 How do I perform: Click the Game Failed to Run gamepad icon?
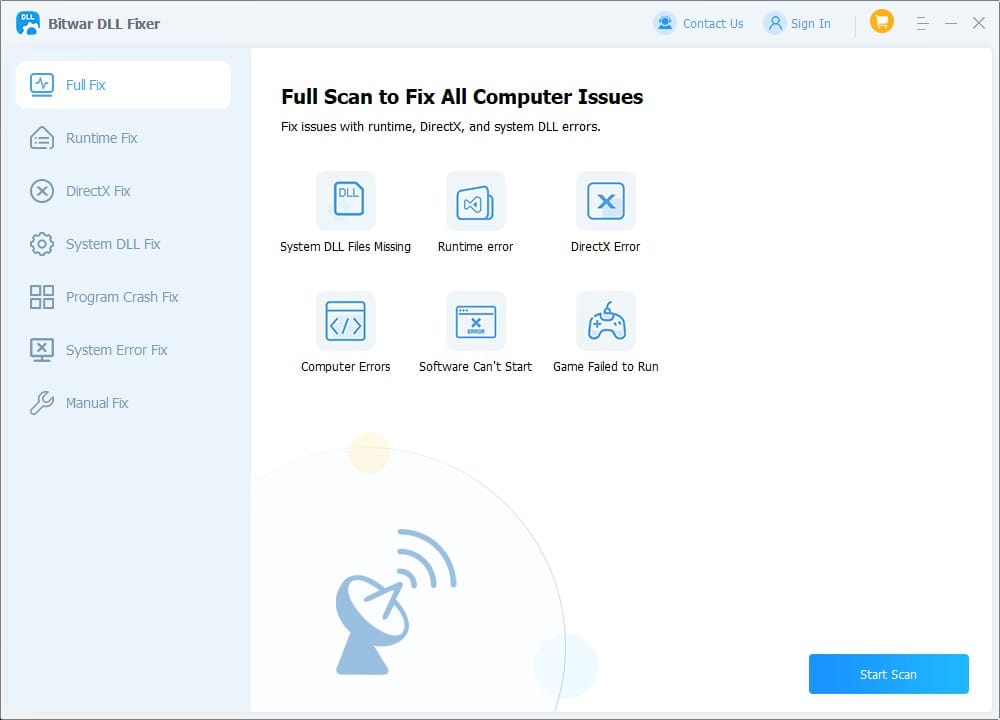606,321
